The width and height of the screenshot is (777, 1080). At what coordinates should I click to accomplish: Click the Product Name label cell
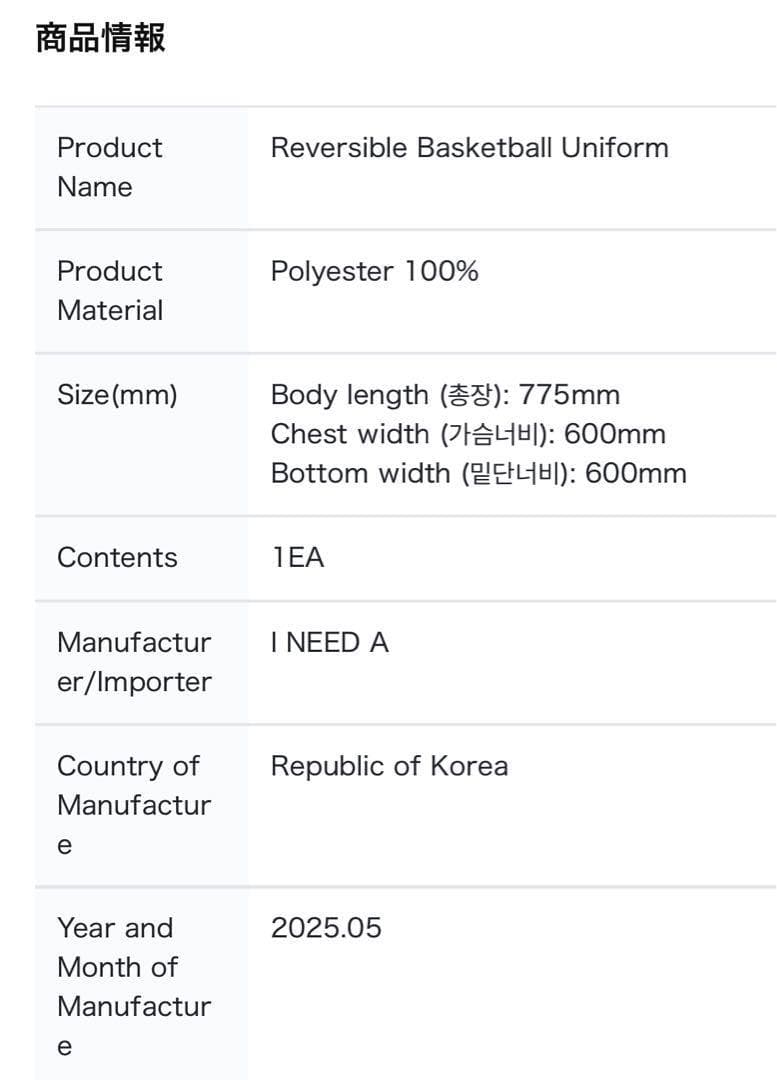(x=110, y=167)
